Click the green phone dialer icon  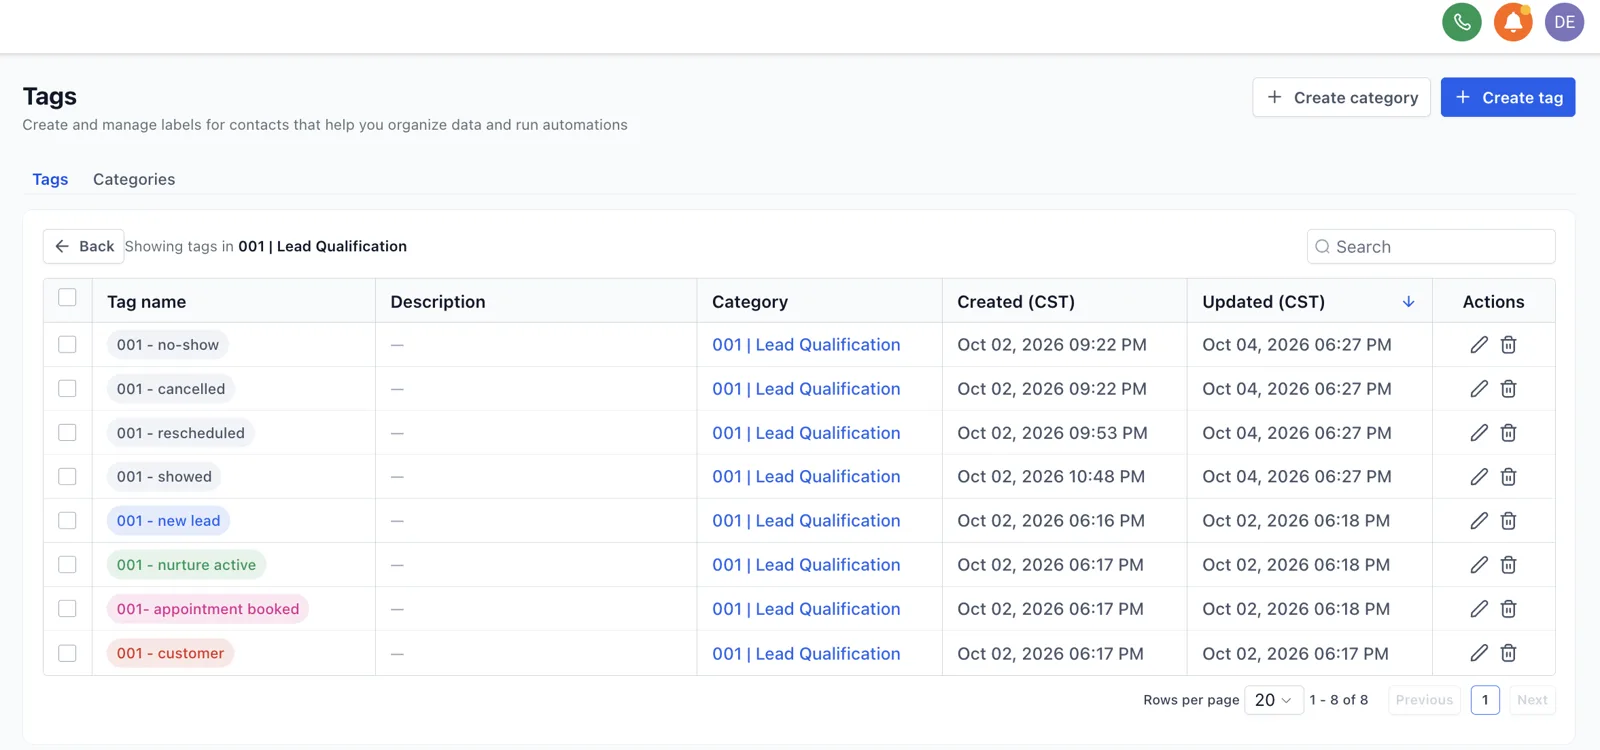[x=1461, y=22]
